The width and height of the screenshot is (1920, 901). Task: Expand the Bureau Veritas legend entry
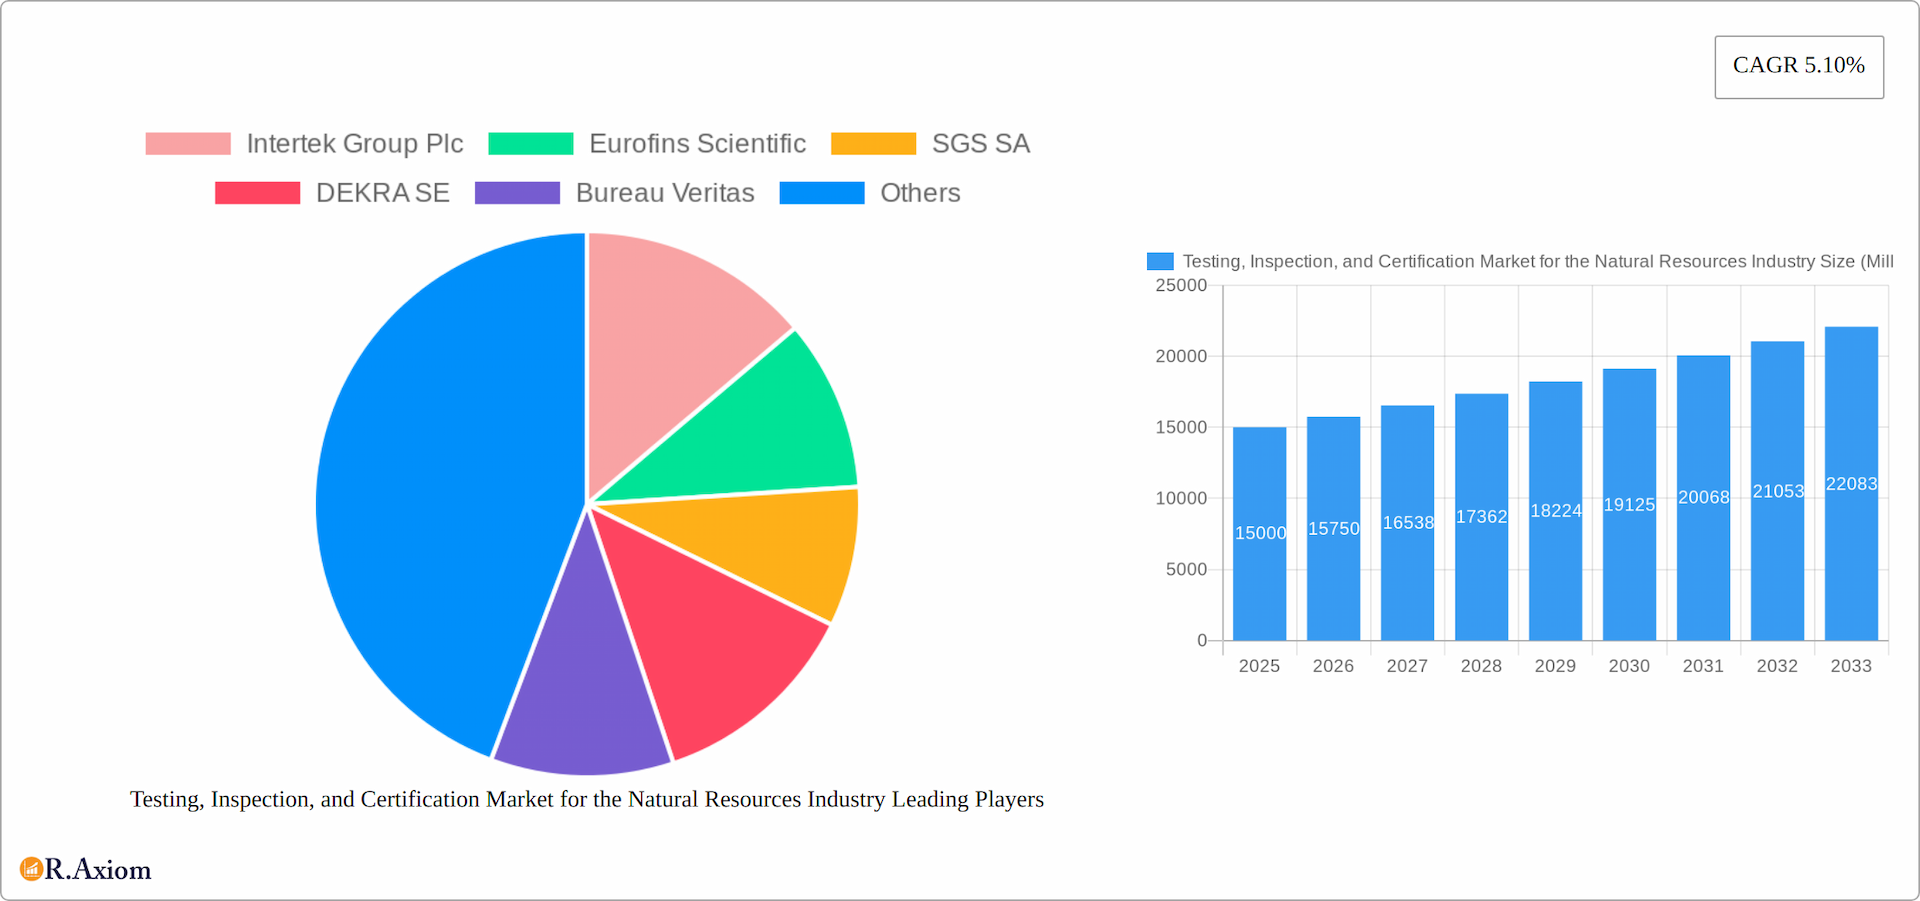coord(664,192)
